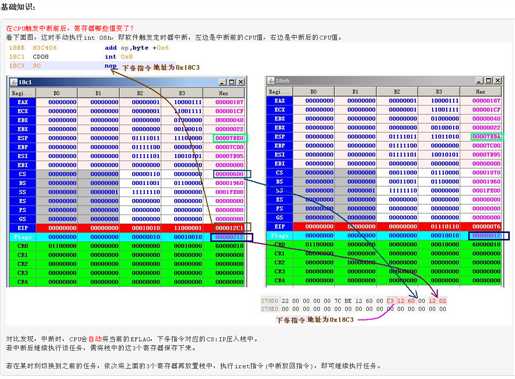Click EIP hex value 00000076 in gray-titled window
The width and height of the screenshot is (515, 379).
486,227
